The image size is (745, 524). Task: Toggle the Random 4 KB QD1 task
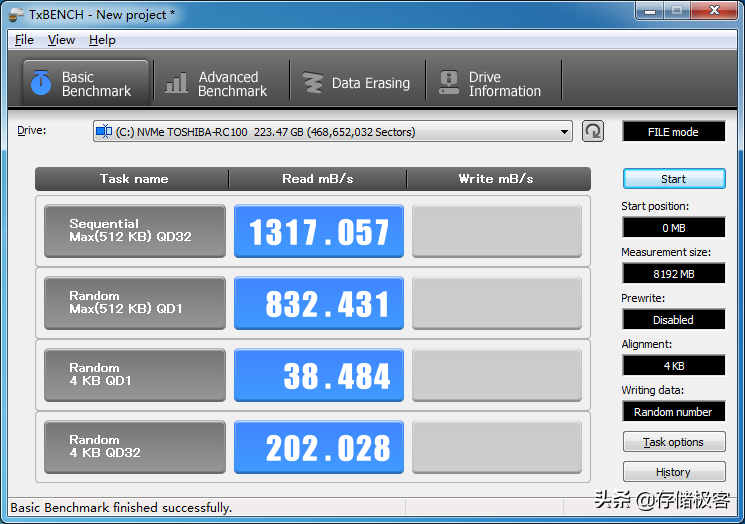[135, 375]
